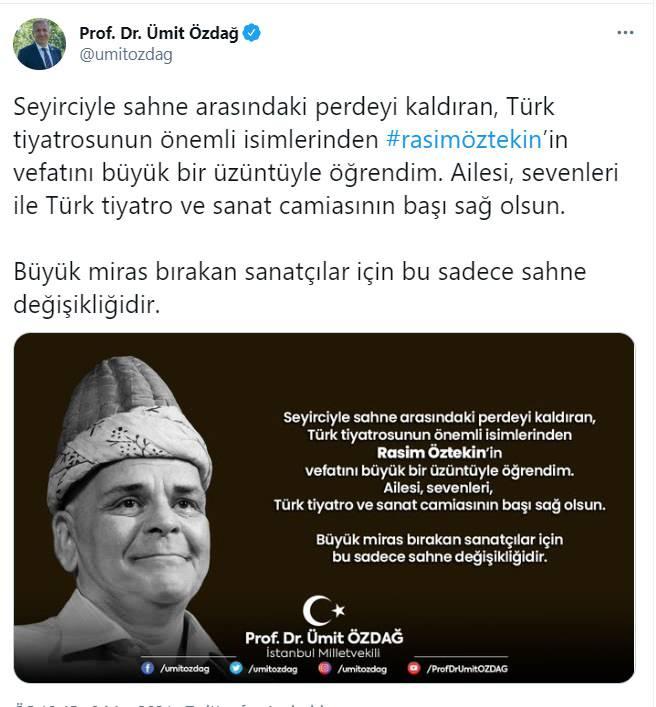Click the blue verified badge icon
This screenshot has height=707, width=656.
click(252, 33)
